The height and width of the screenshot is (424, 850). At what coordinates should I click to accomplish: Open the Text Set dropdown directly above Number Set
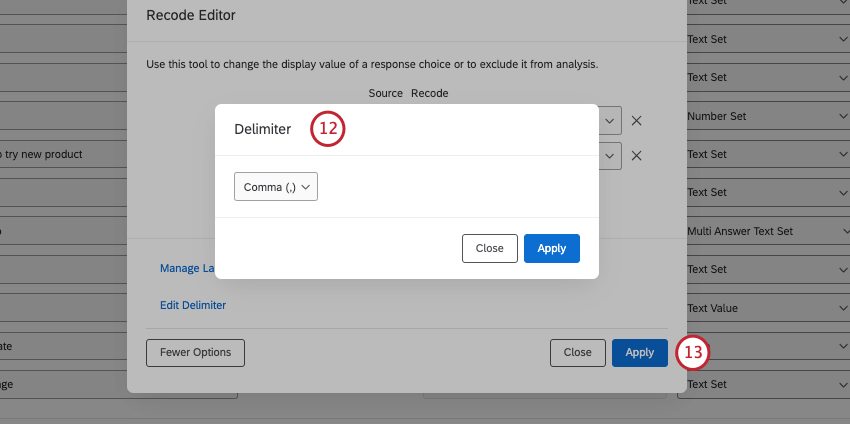click(766, 77)
